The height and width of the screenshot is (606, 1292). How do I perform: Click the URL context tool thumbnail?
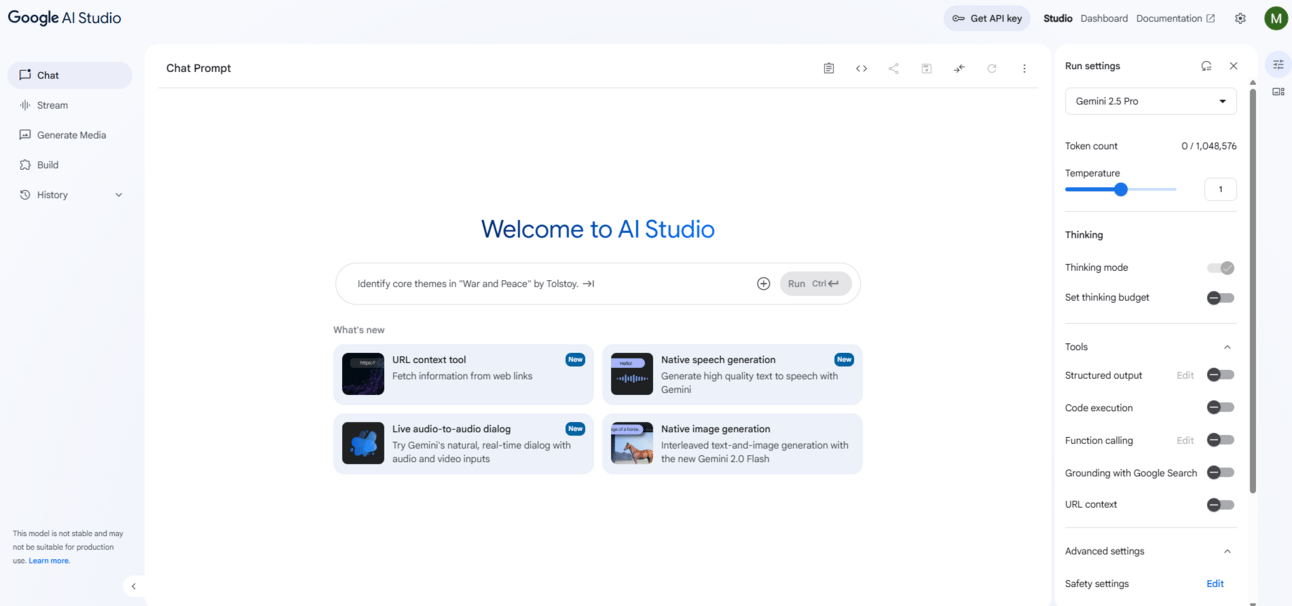(363, 374)
